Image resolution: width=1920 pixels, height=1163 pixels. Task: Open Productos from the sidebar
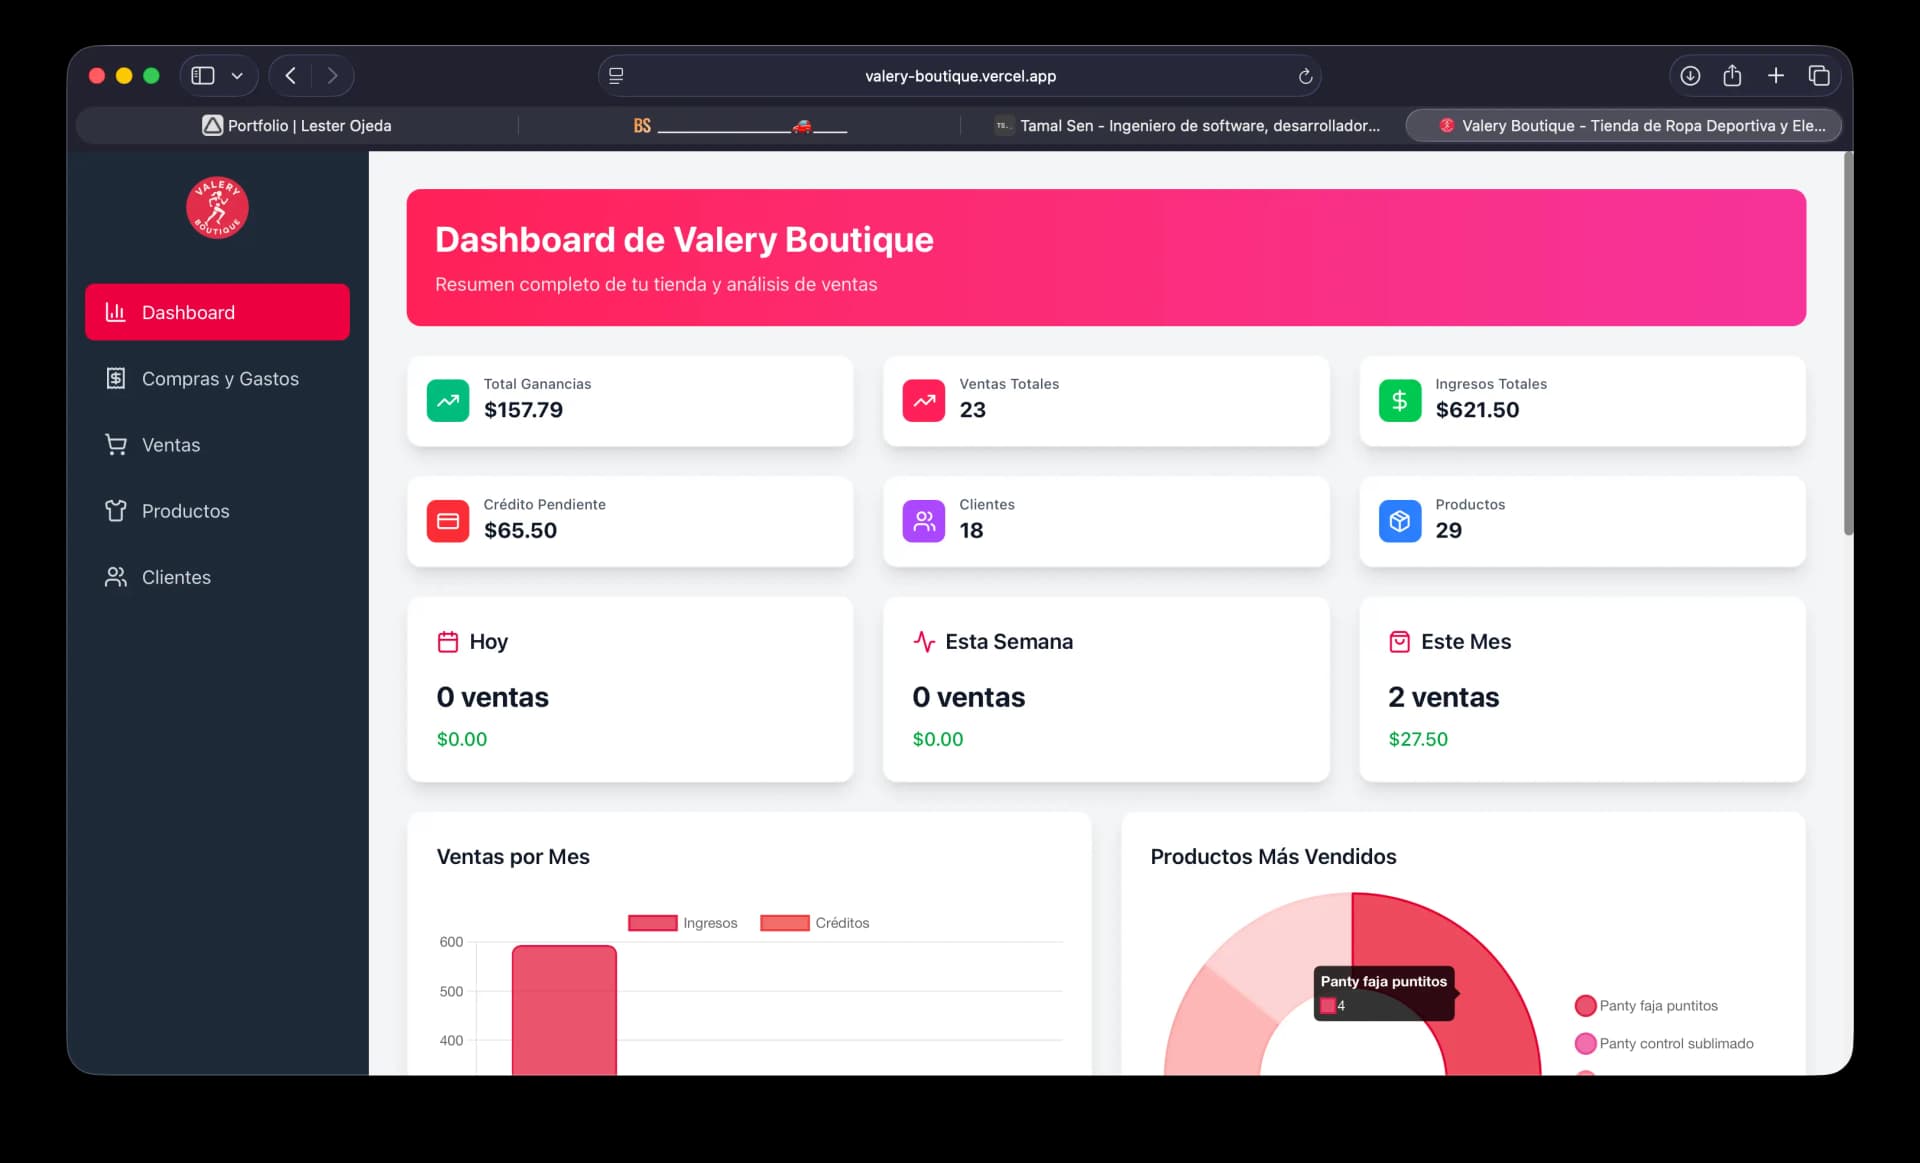point(185,511)
